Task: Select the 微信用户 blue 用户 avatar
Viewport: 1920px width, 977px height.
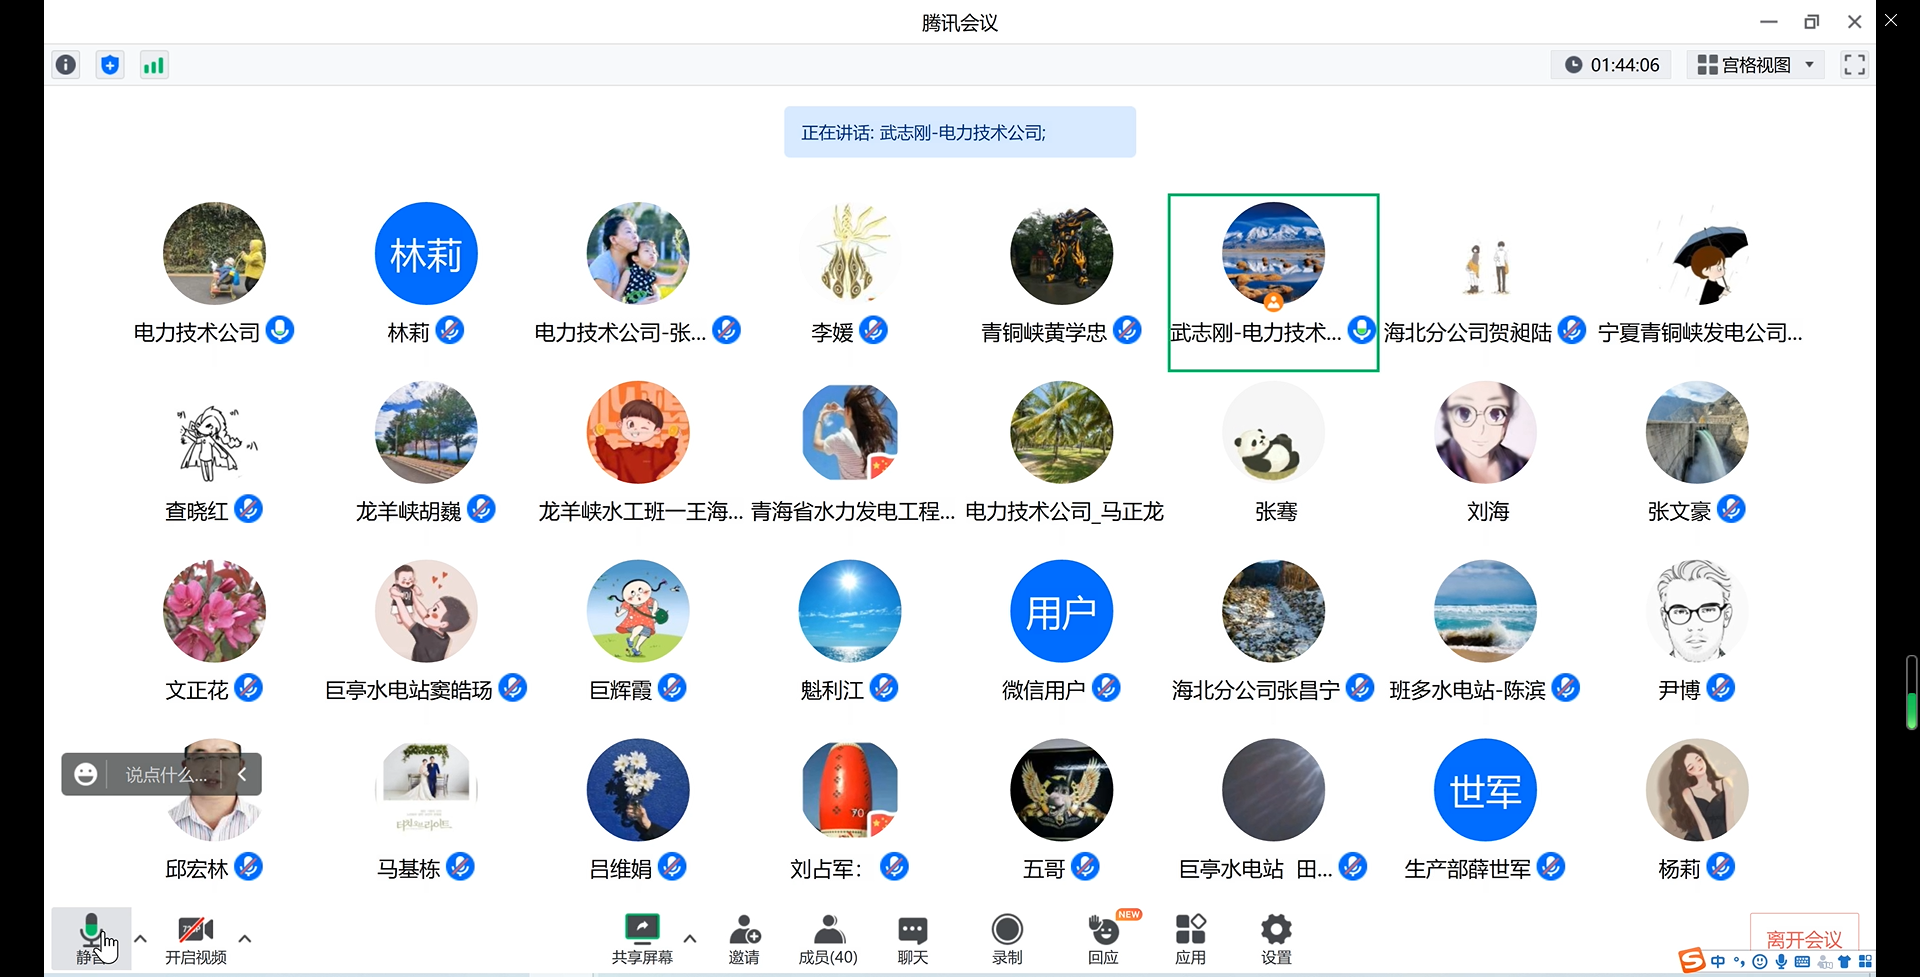Action: (x=1061, y=611)
